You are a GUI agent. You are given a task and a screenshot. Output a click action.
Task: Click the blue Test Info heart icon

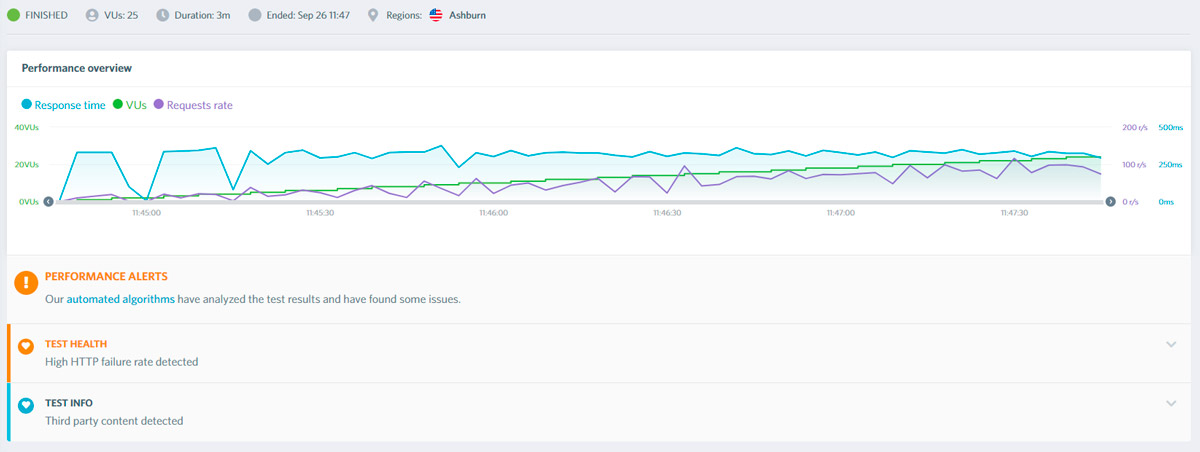pos(26,406)
